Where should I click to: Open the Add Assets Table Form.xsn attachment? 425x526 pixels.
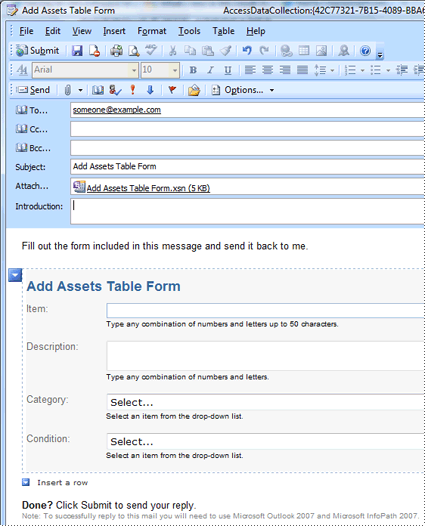[142, 188]
